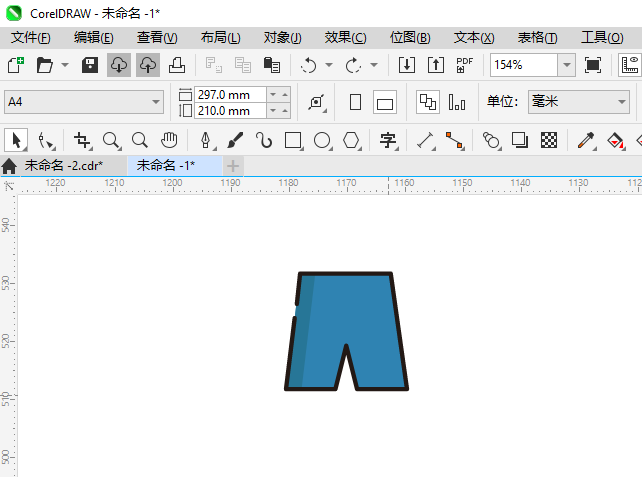Select the Rectangle tool

(x=294, y=140)
